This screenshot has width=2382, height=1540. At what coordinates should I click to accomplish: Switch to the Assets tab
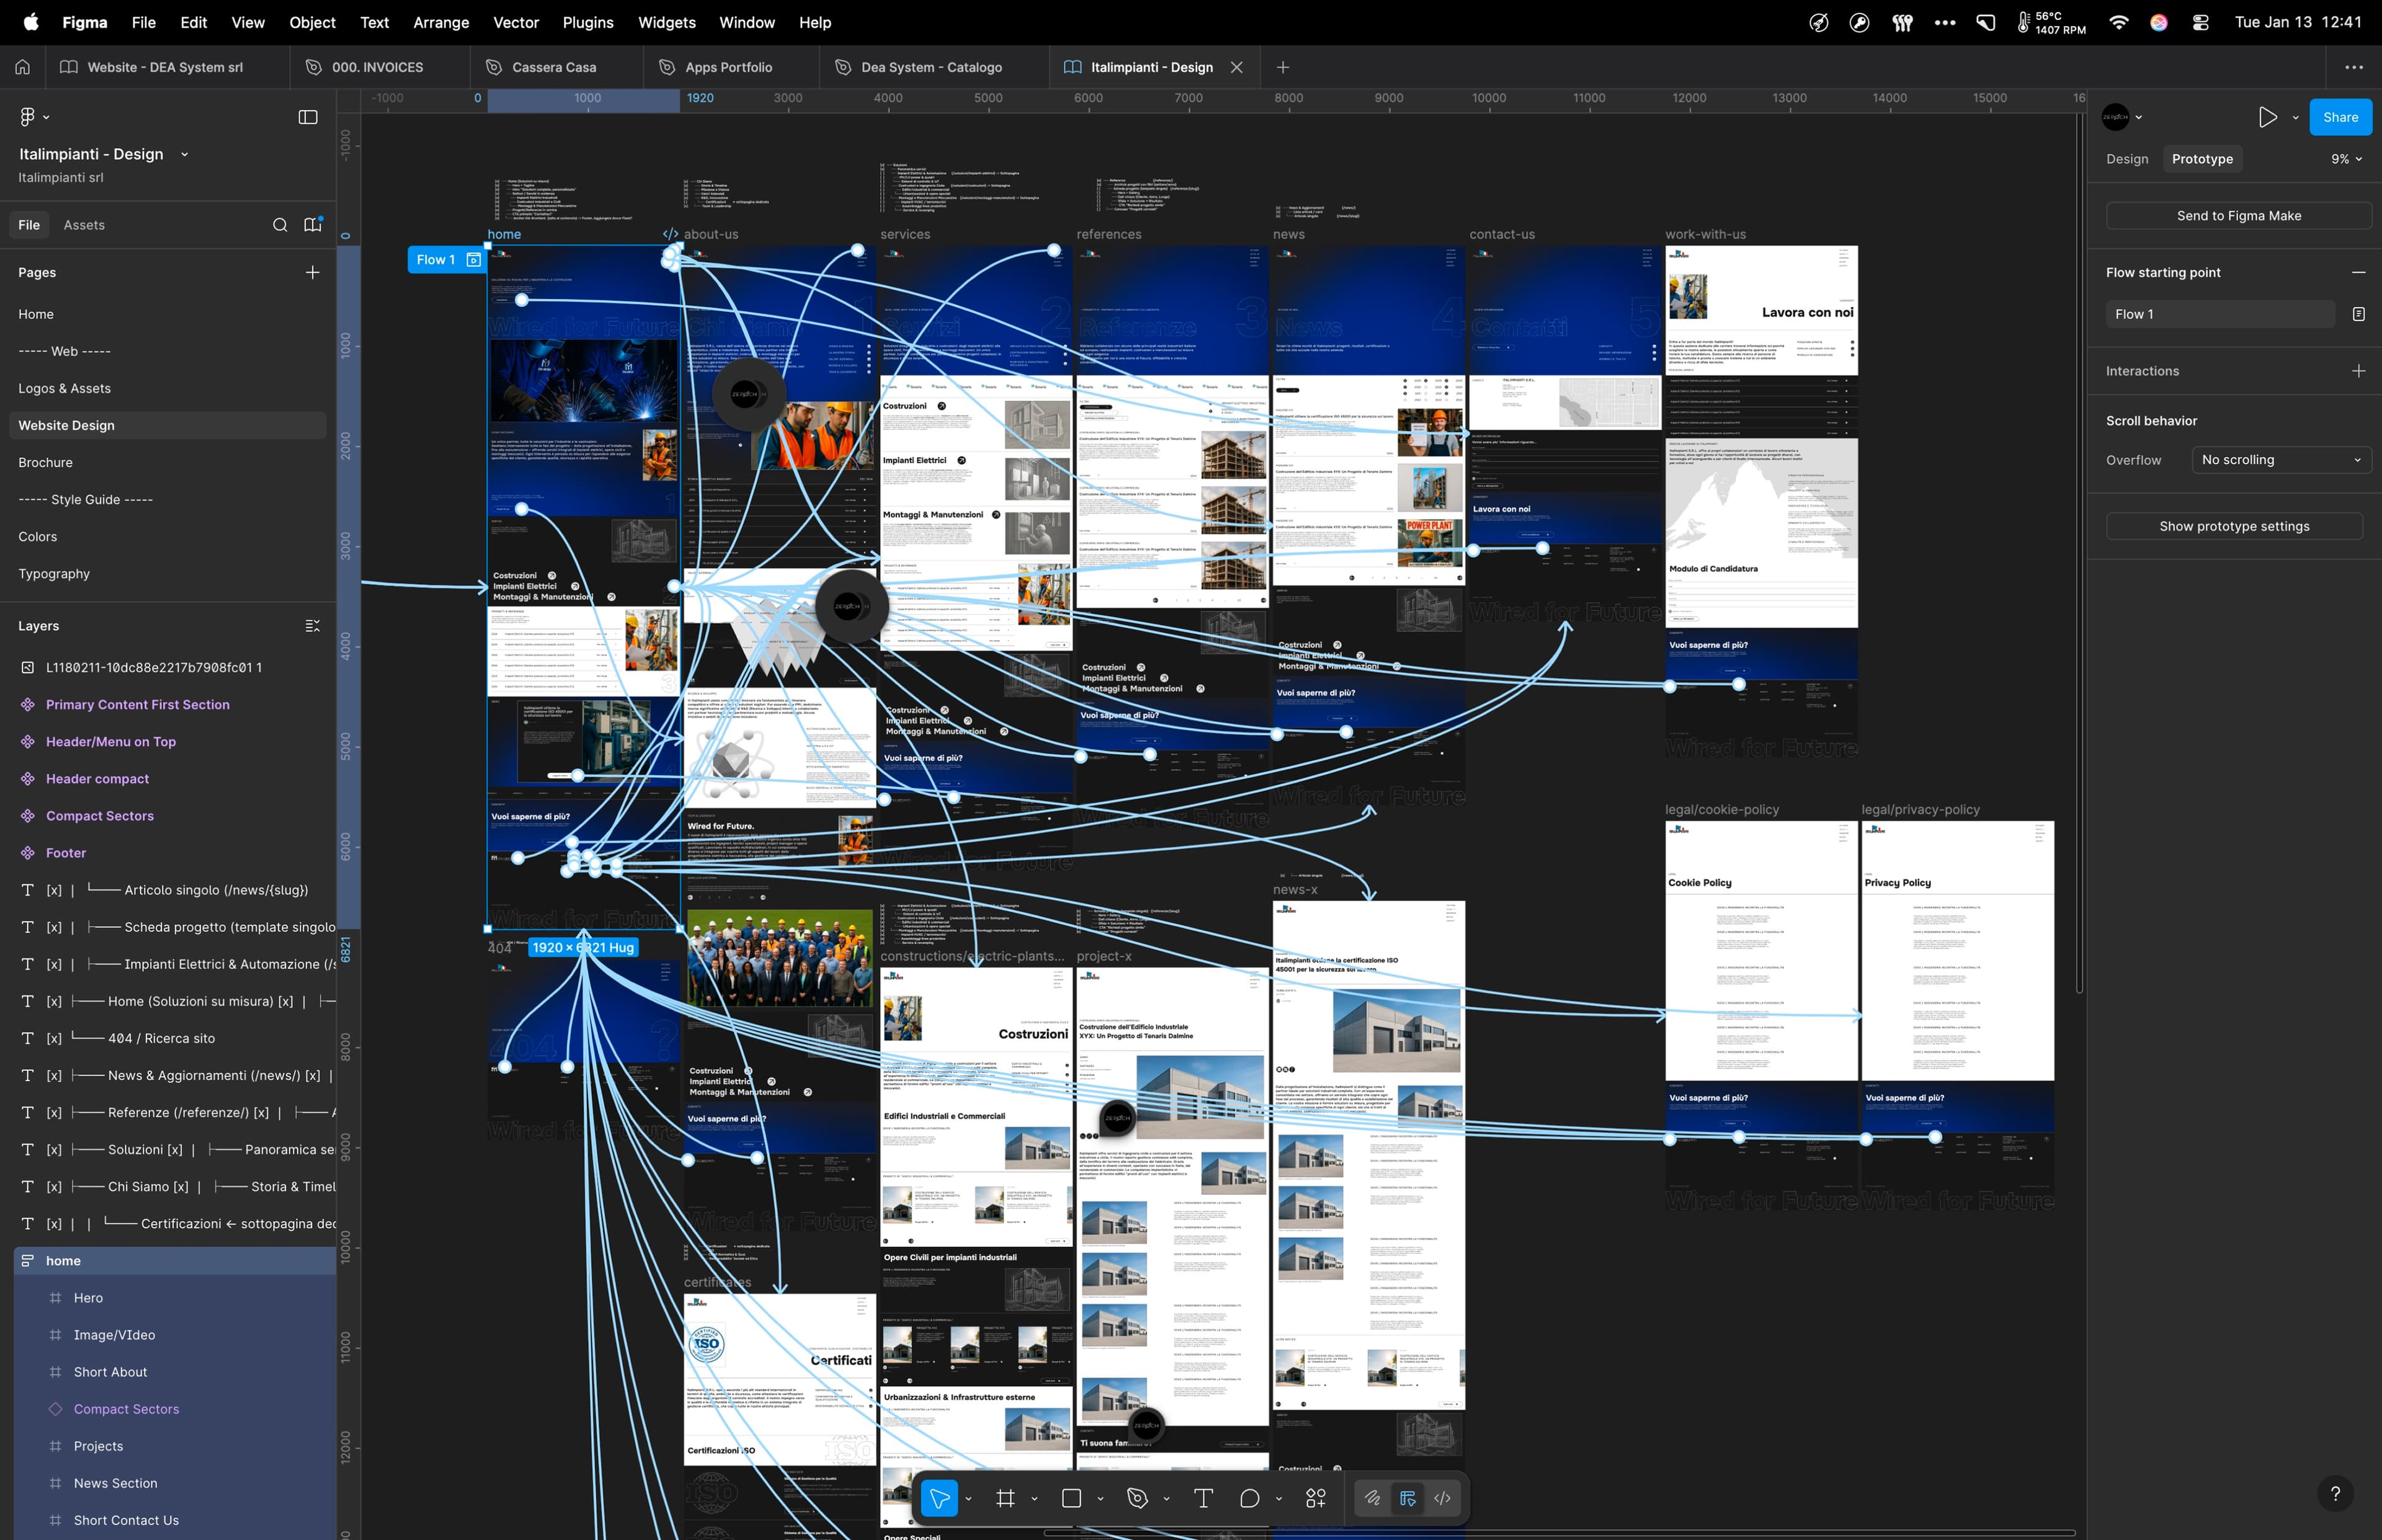[x=84, y=225]
